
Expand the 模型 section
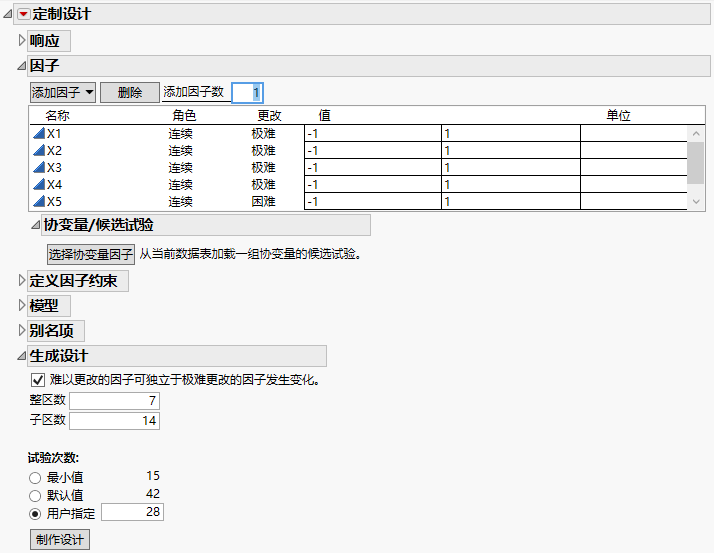[21, 305]
